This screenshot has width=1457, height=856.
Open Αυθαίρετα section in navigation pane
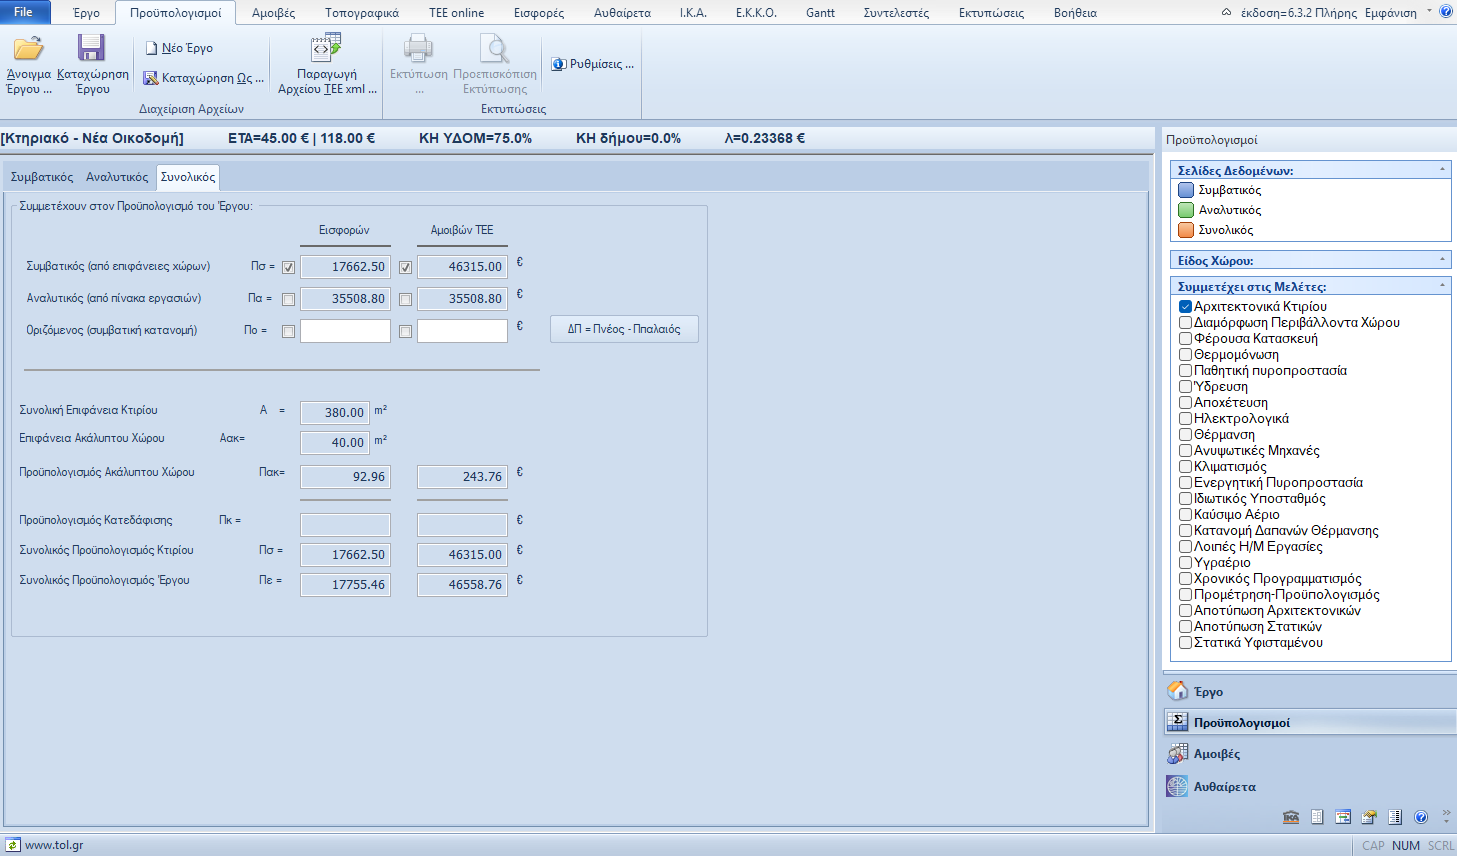tap(1224, 787)
